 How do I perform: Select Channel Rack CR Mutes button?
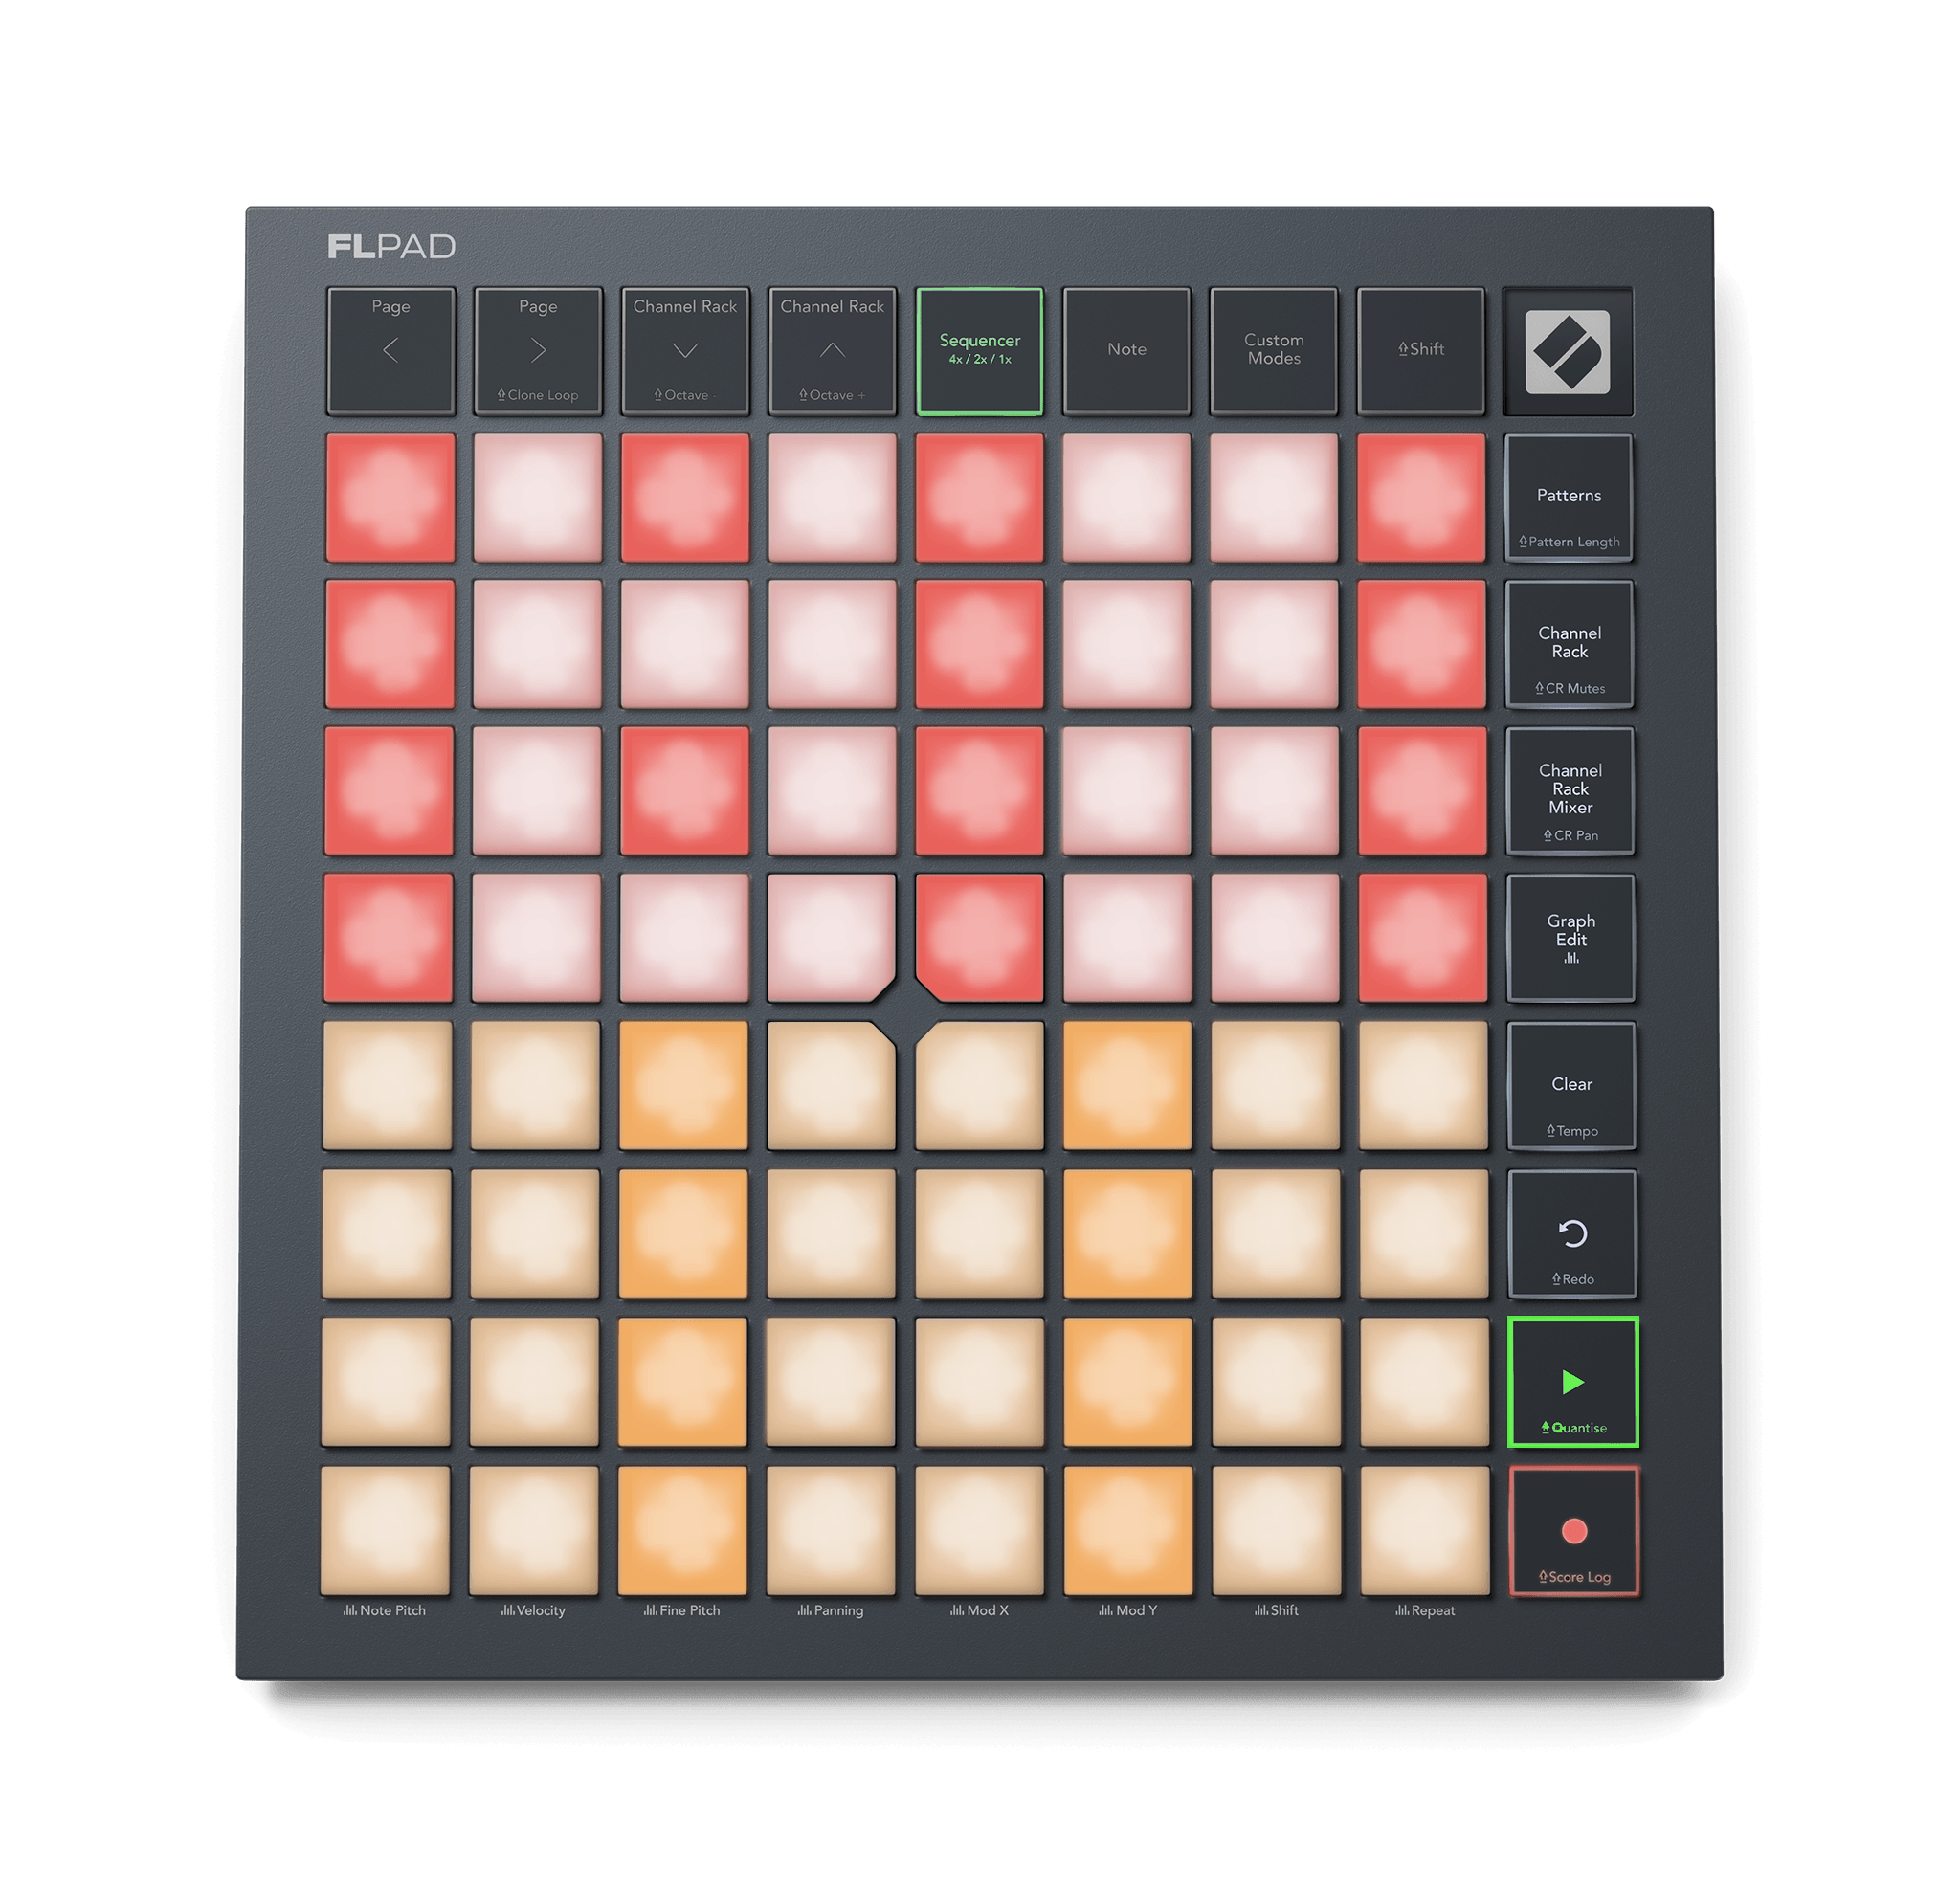click(1570, 644)
